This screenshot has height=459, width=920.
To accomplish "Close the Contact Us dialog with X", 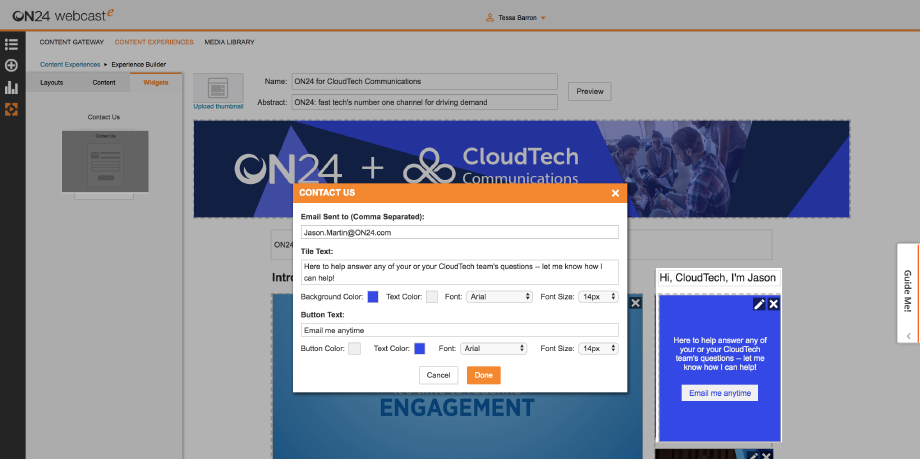I will click(615, 193).
